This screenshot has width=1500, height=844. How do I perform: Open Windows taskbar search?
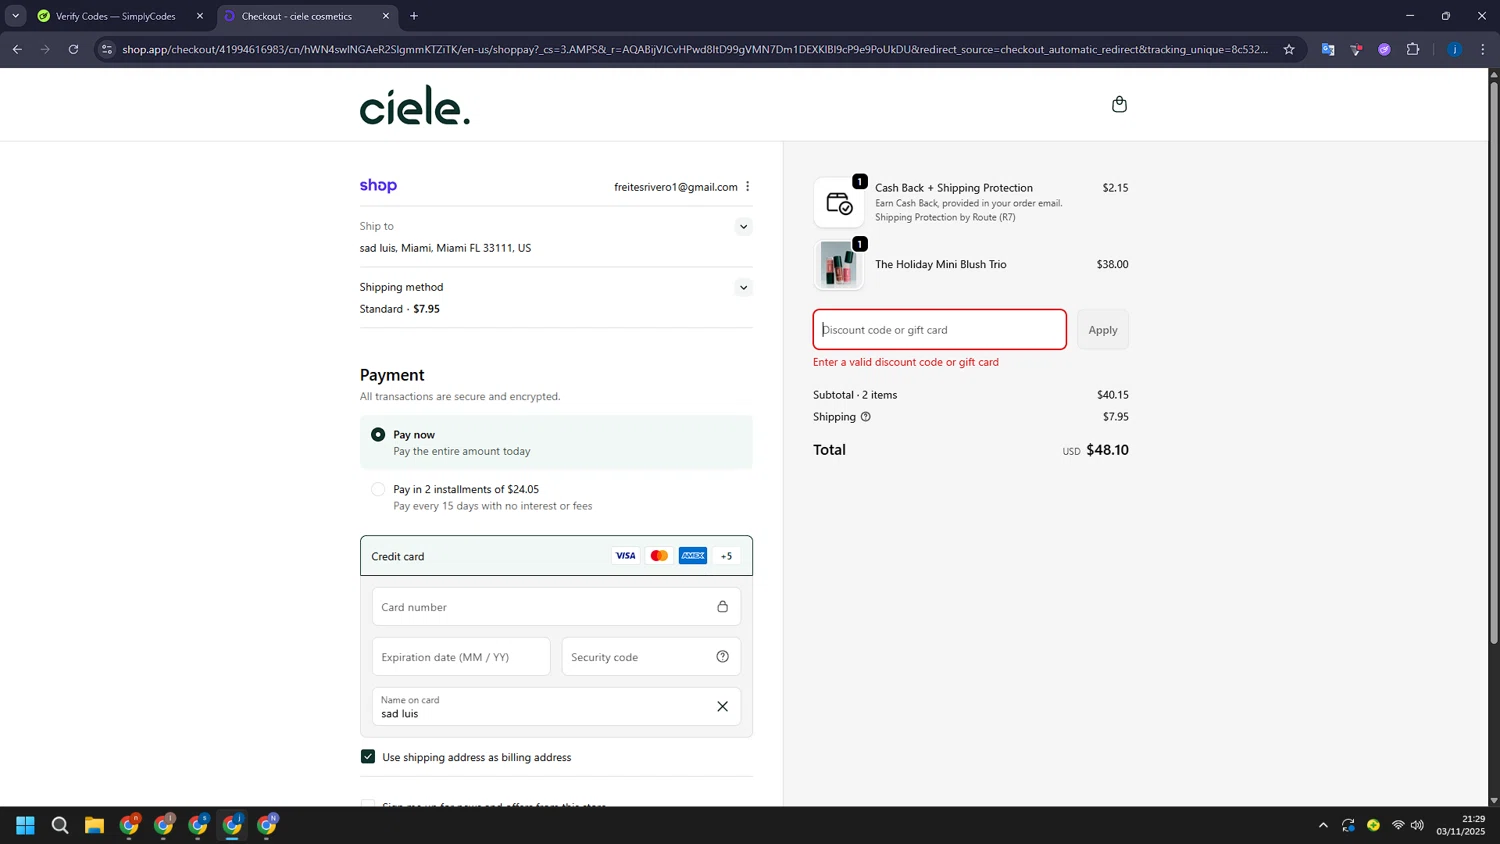[60, 825]
